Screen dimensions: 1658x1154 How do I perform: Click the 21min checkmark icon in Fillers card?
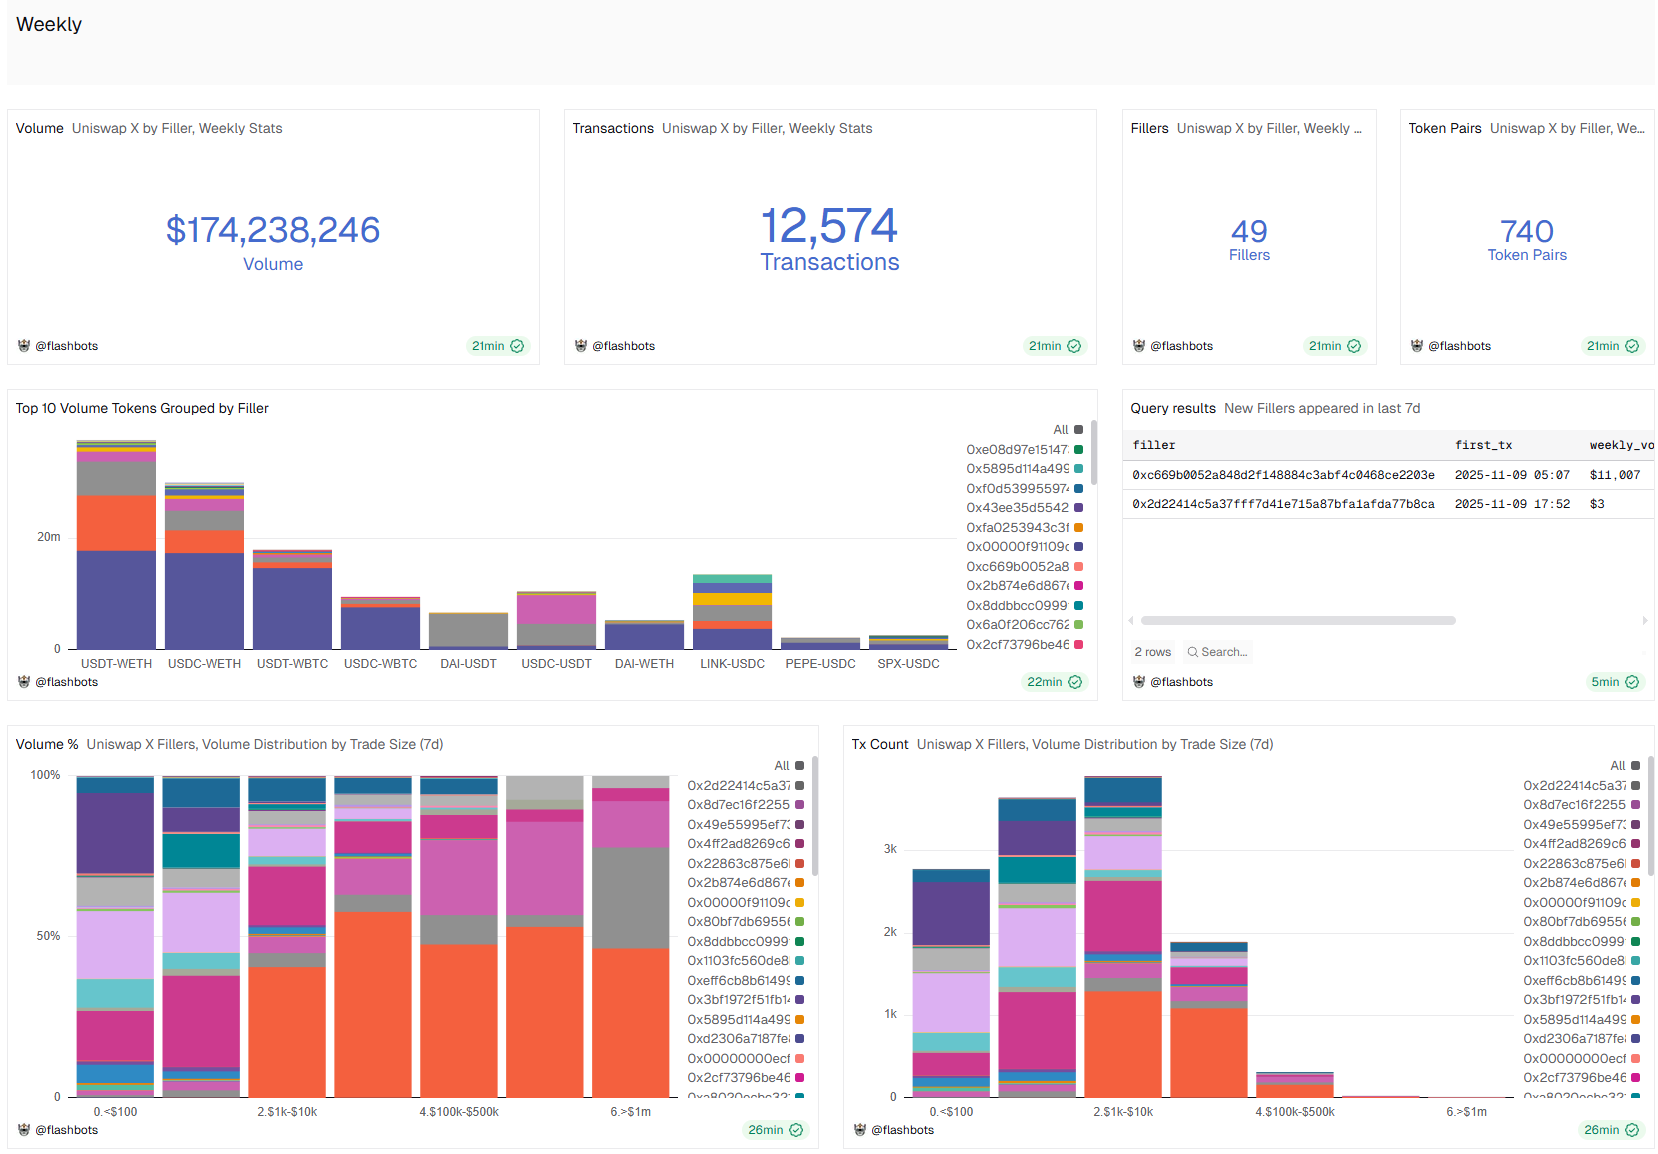click(1354, 346)
